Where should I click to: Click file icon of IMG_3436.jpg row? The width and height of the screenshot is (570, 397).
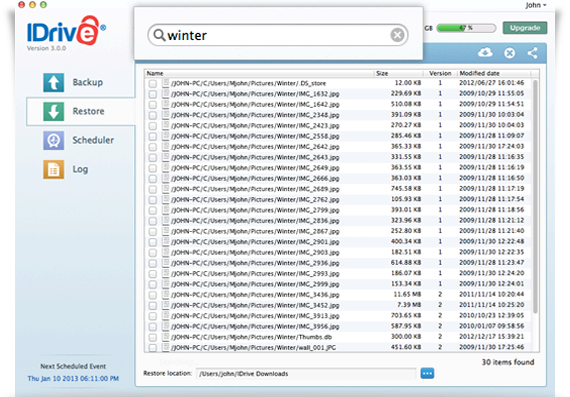pos(166,294)
